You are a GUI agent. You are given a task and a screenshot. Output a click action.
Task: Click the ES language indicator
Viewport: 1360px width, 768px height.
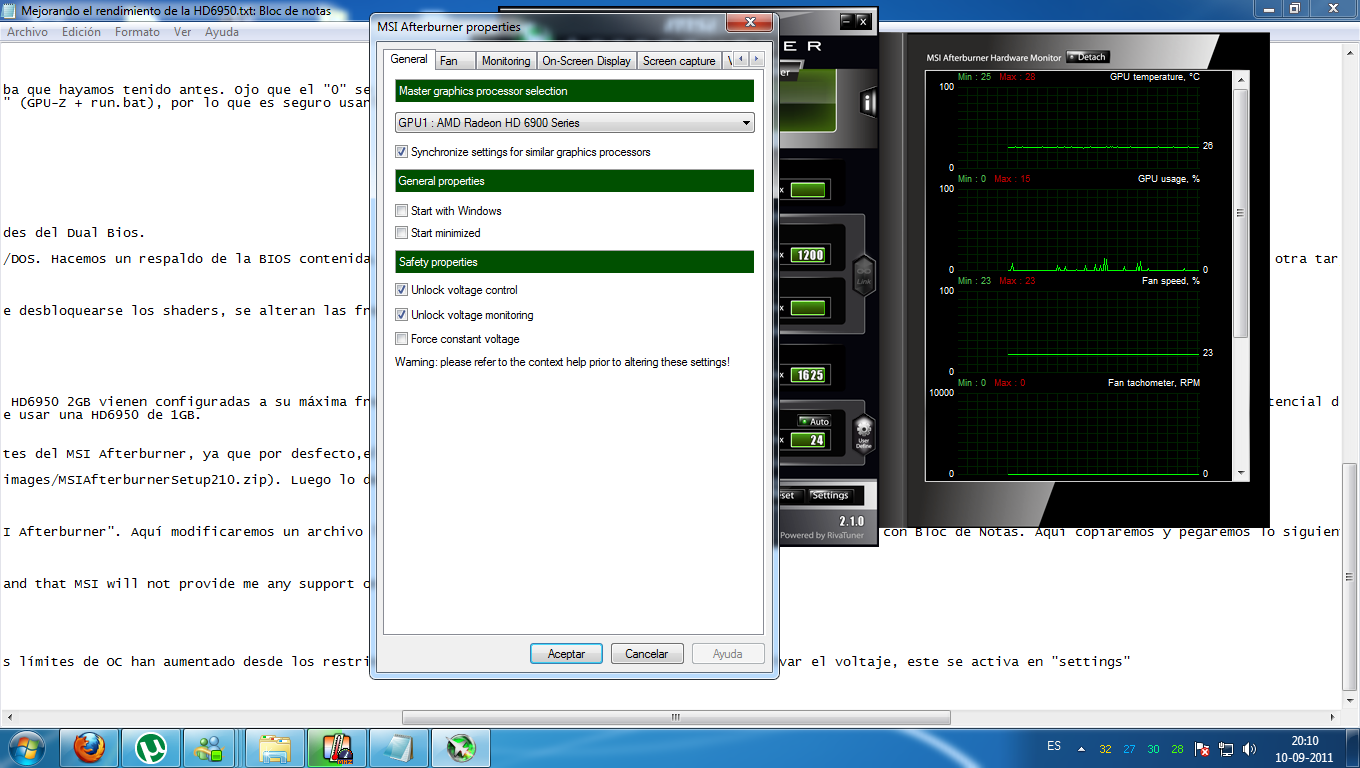[x=1054, y=746]
